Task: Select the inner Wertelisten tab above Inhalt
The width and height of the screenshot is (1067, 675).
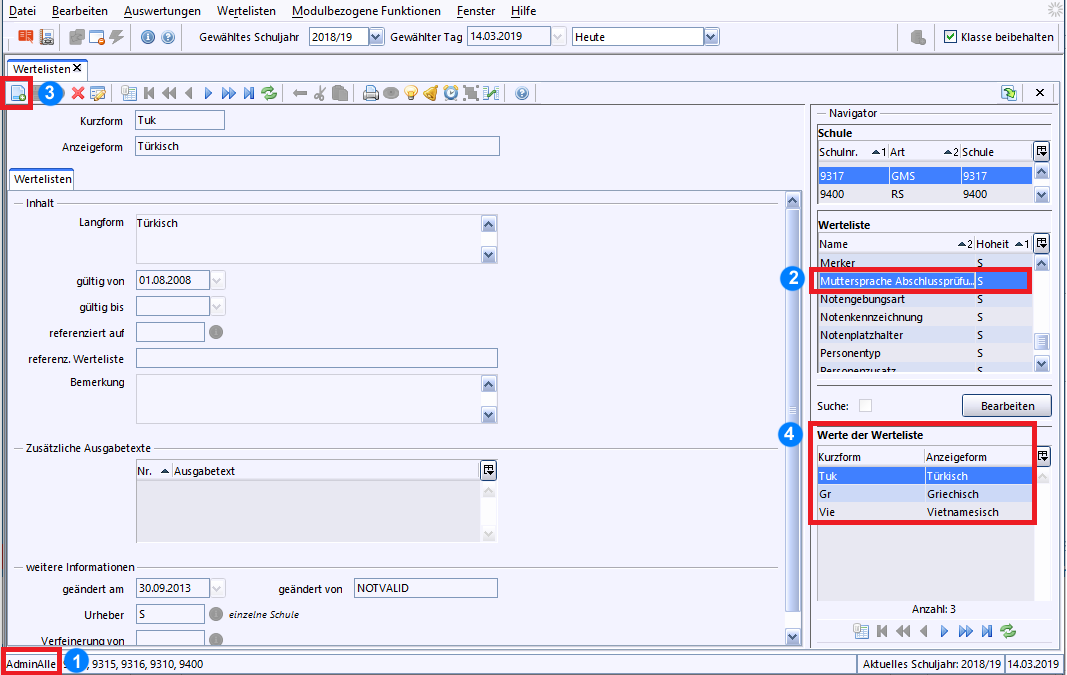Action: tap(42, 179)
